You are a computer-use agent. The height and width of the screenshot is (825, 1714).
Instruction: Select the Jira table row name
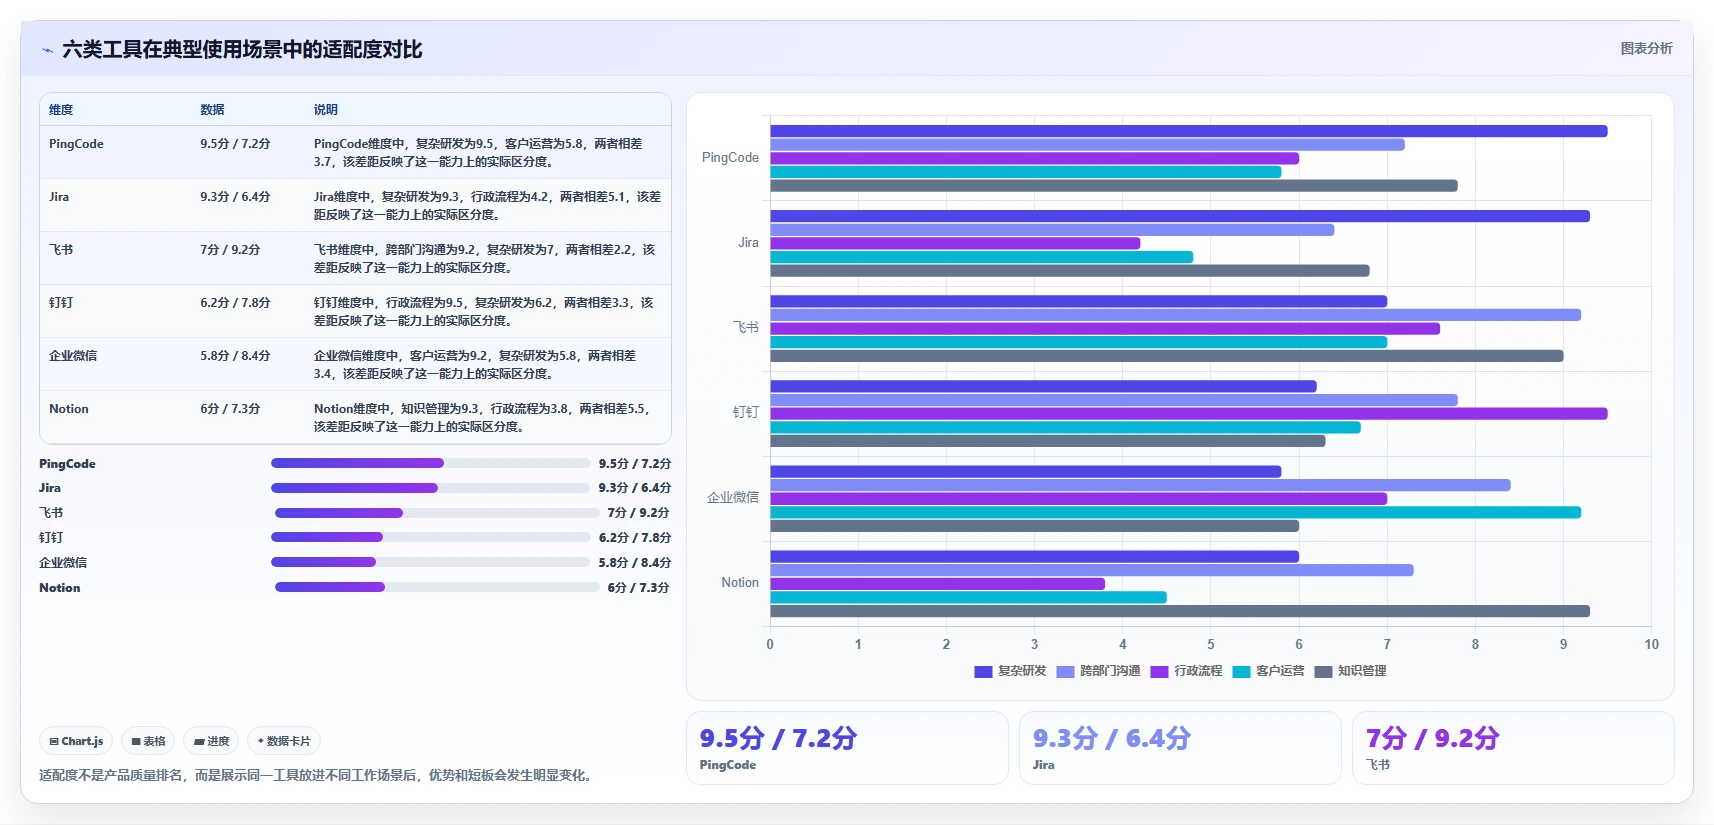(59, 197)
